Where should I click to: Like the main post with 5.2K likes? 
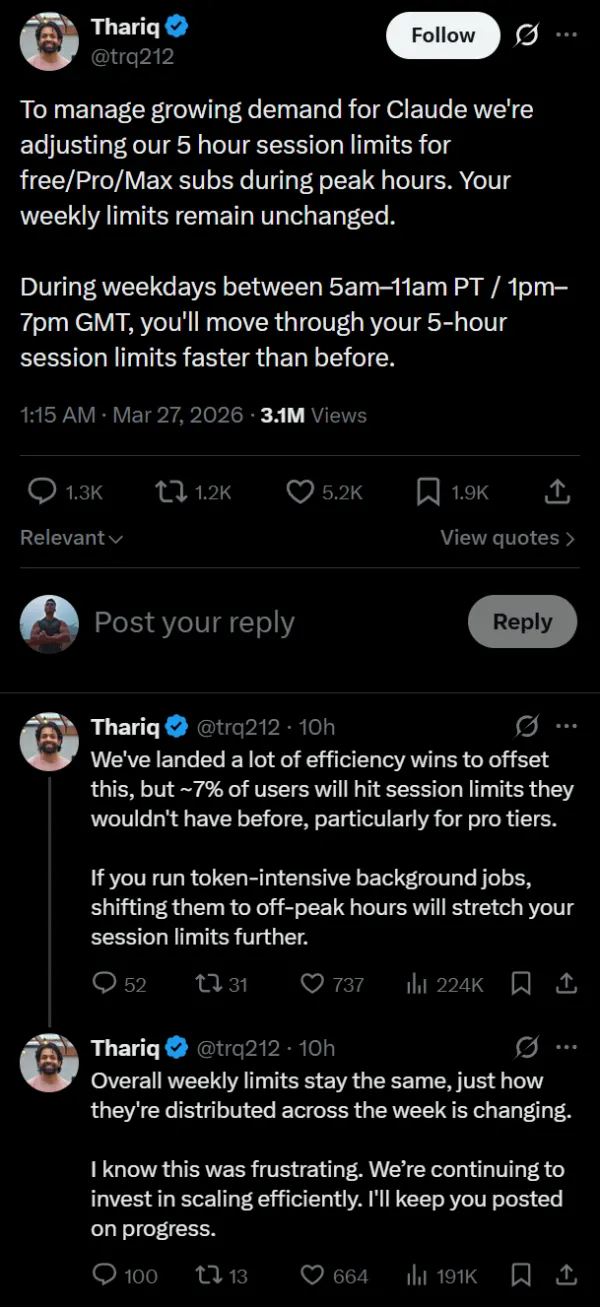(x=300, y=491)
